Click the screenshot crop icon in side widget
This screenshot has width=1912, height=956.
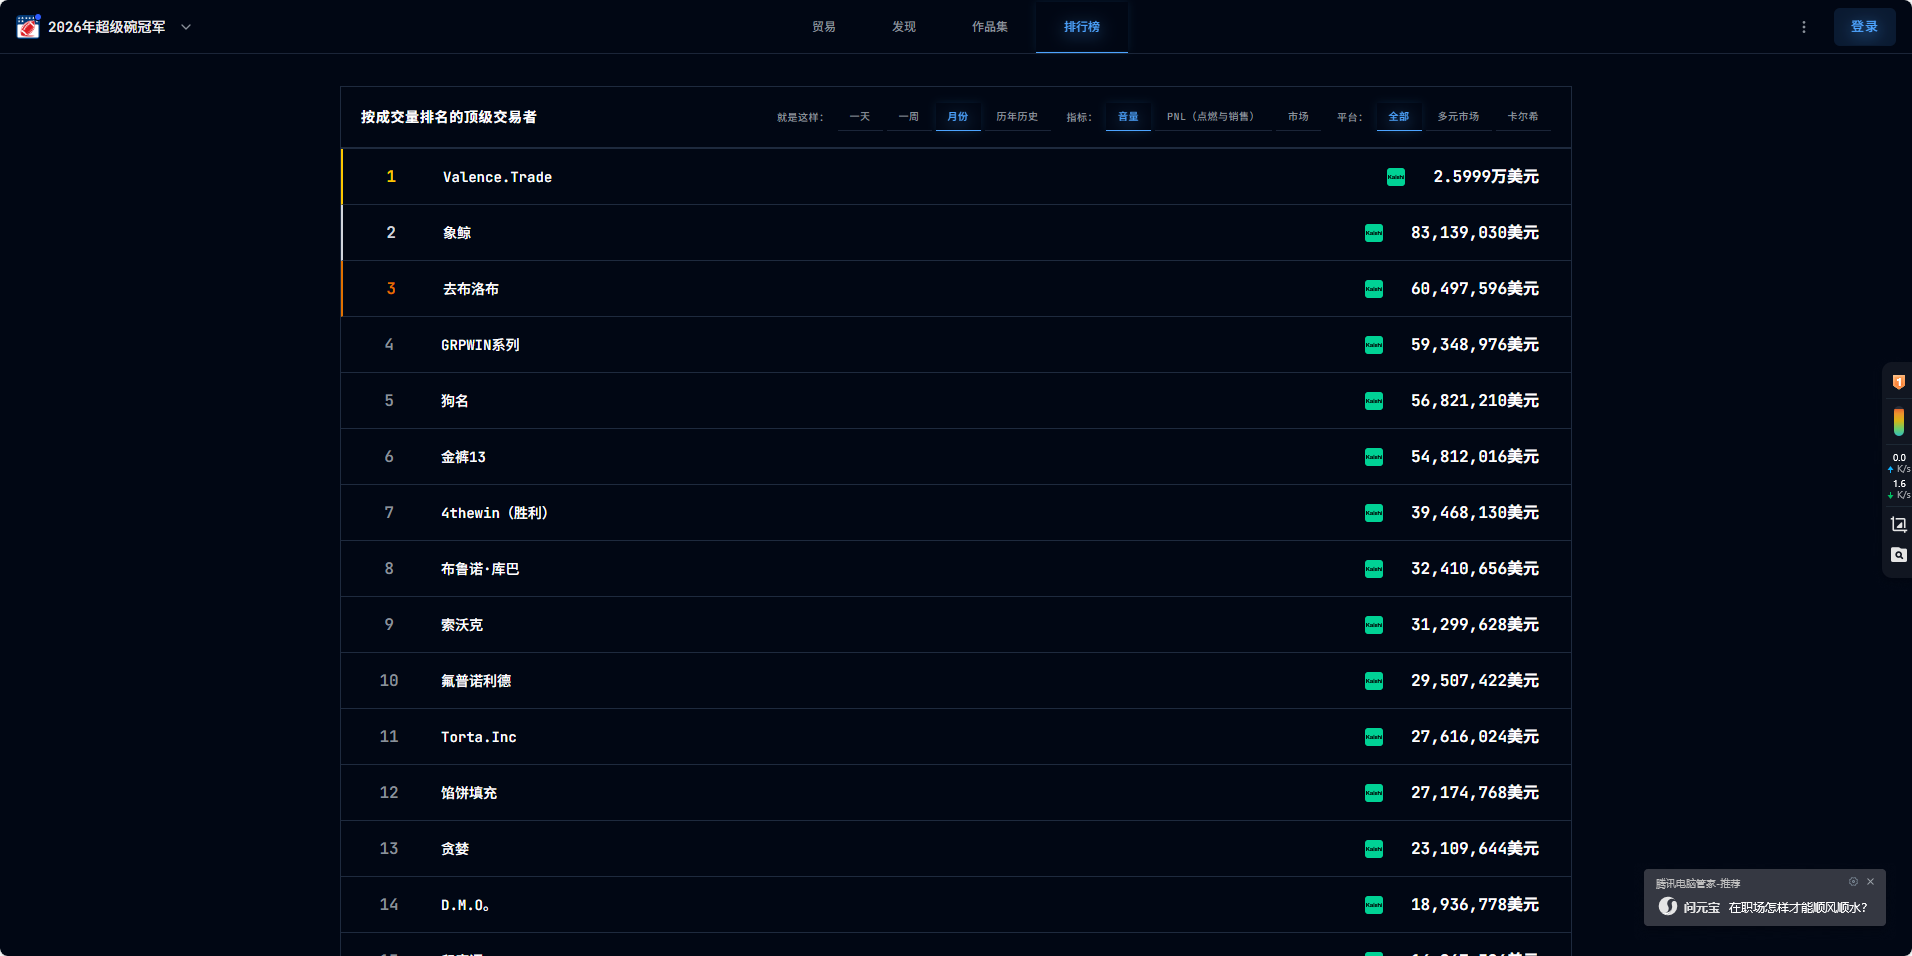coord(1898,524)
